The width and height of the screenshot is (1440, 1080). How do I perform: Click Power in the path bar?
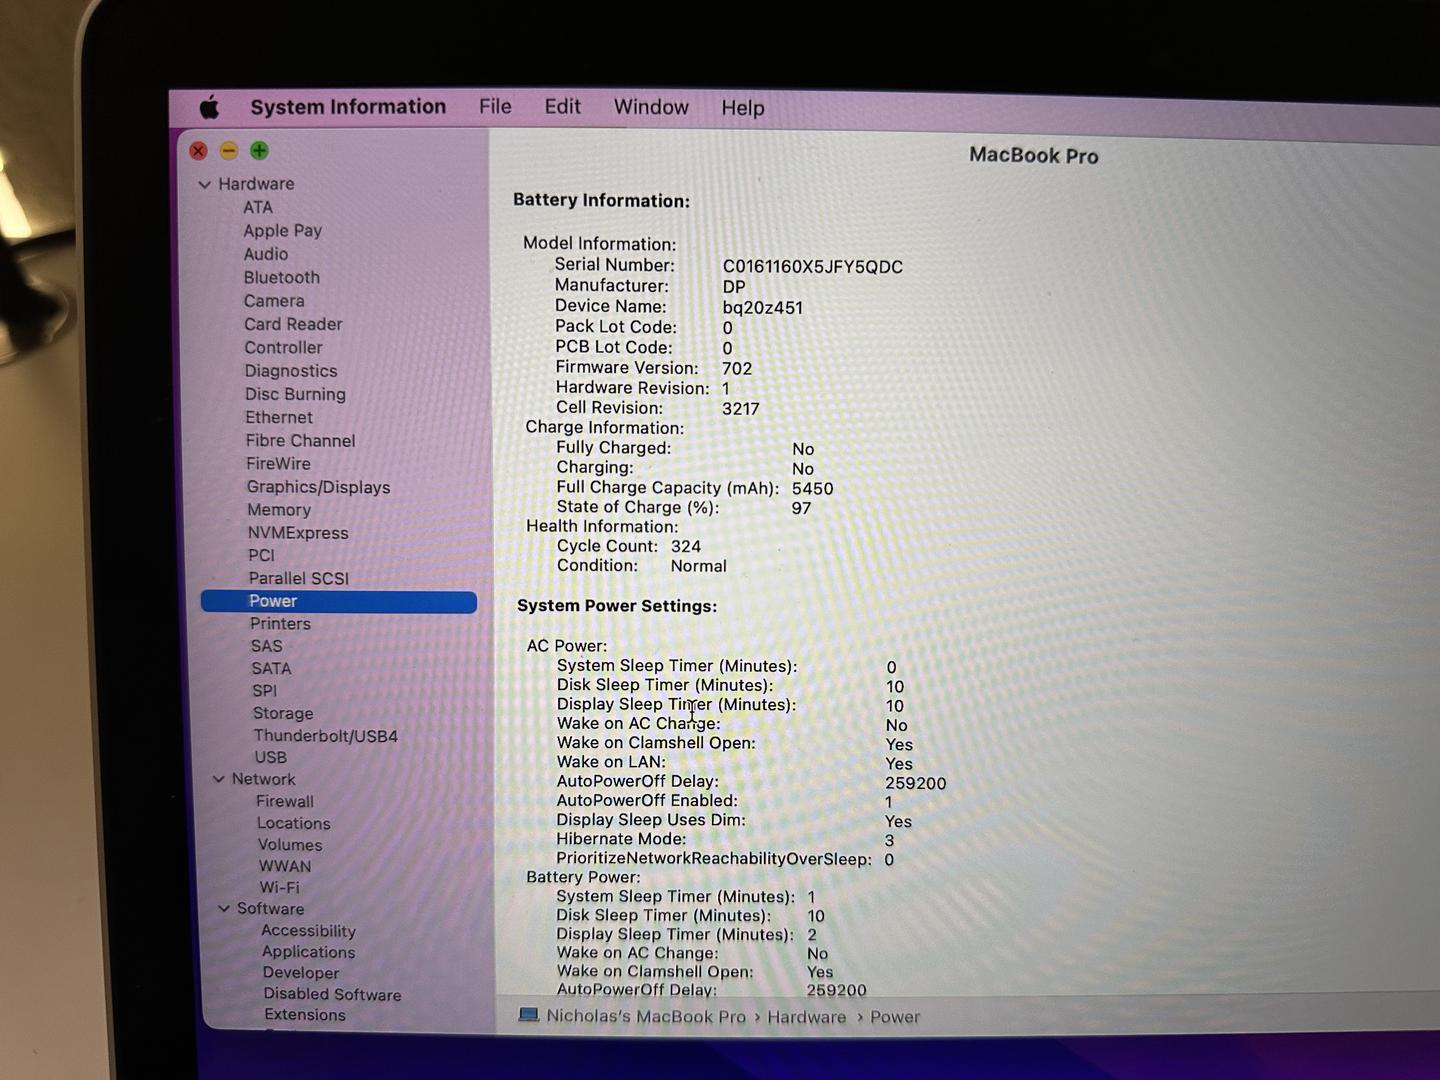[895, 1017]
